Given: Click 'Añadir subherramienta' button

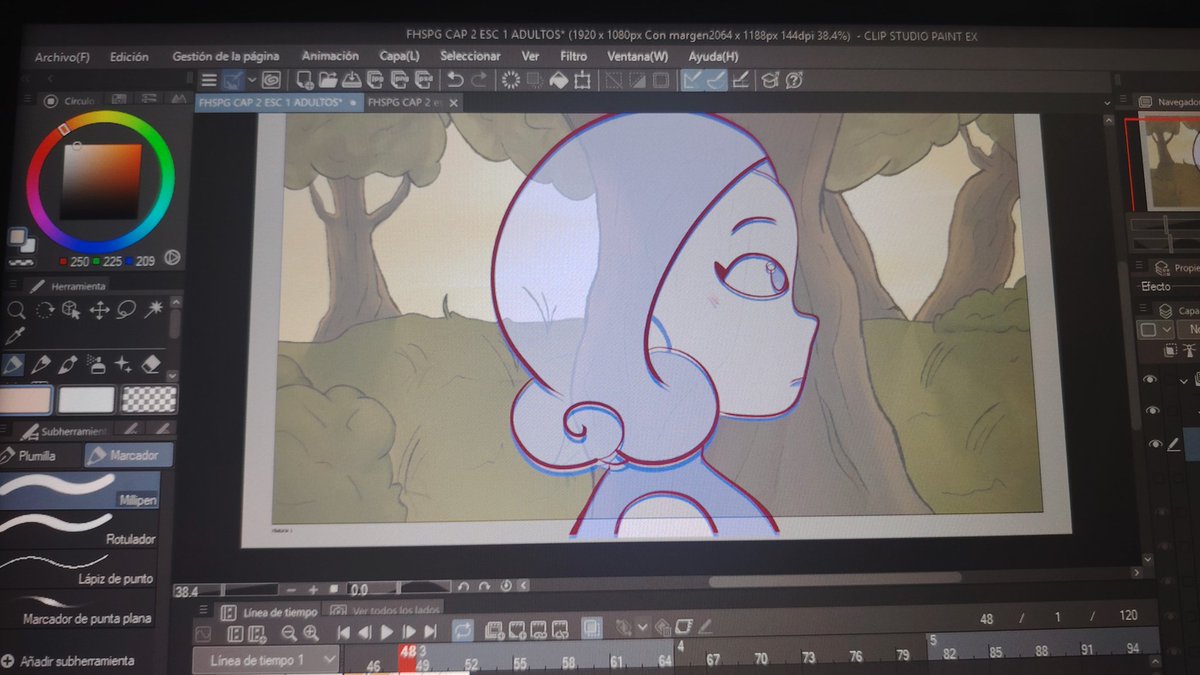Looking at the screenshot, I should (68, 661).
